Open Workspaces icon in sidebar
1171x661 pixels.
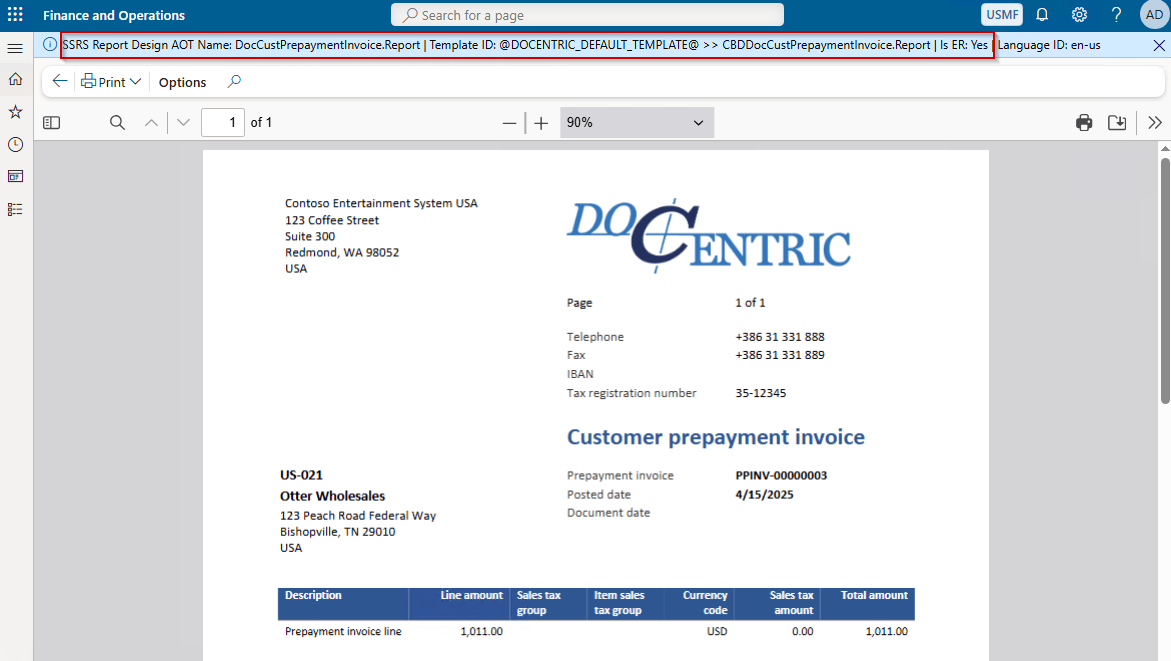(x=15, y=176)
